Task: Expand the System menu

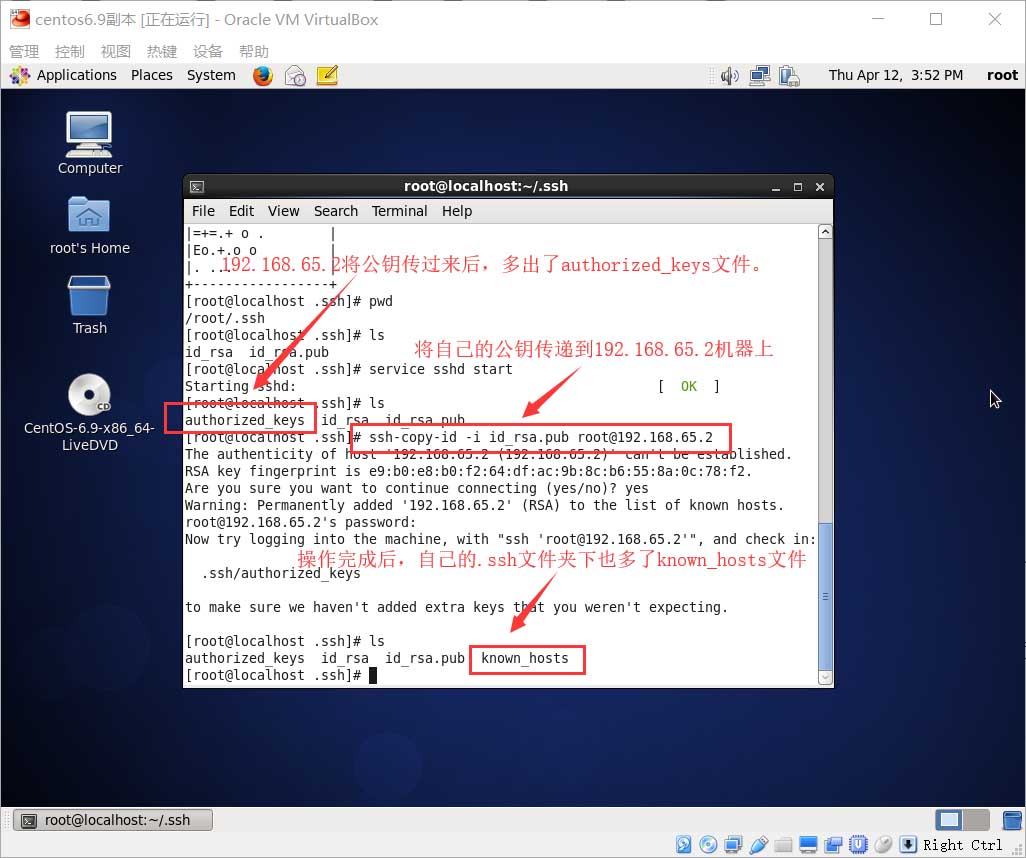Action: point(211,75)
